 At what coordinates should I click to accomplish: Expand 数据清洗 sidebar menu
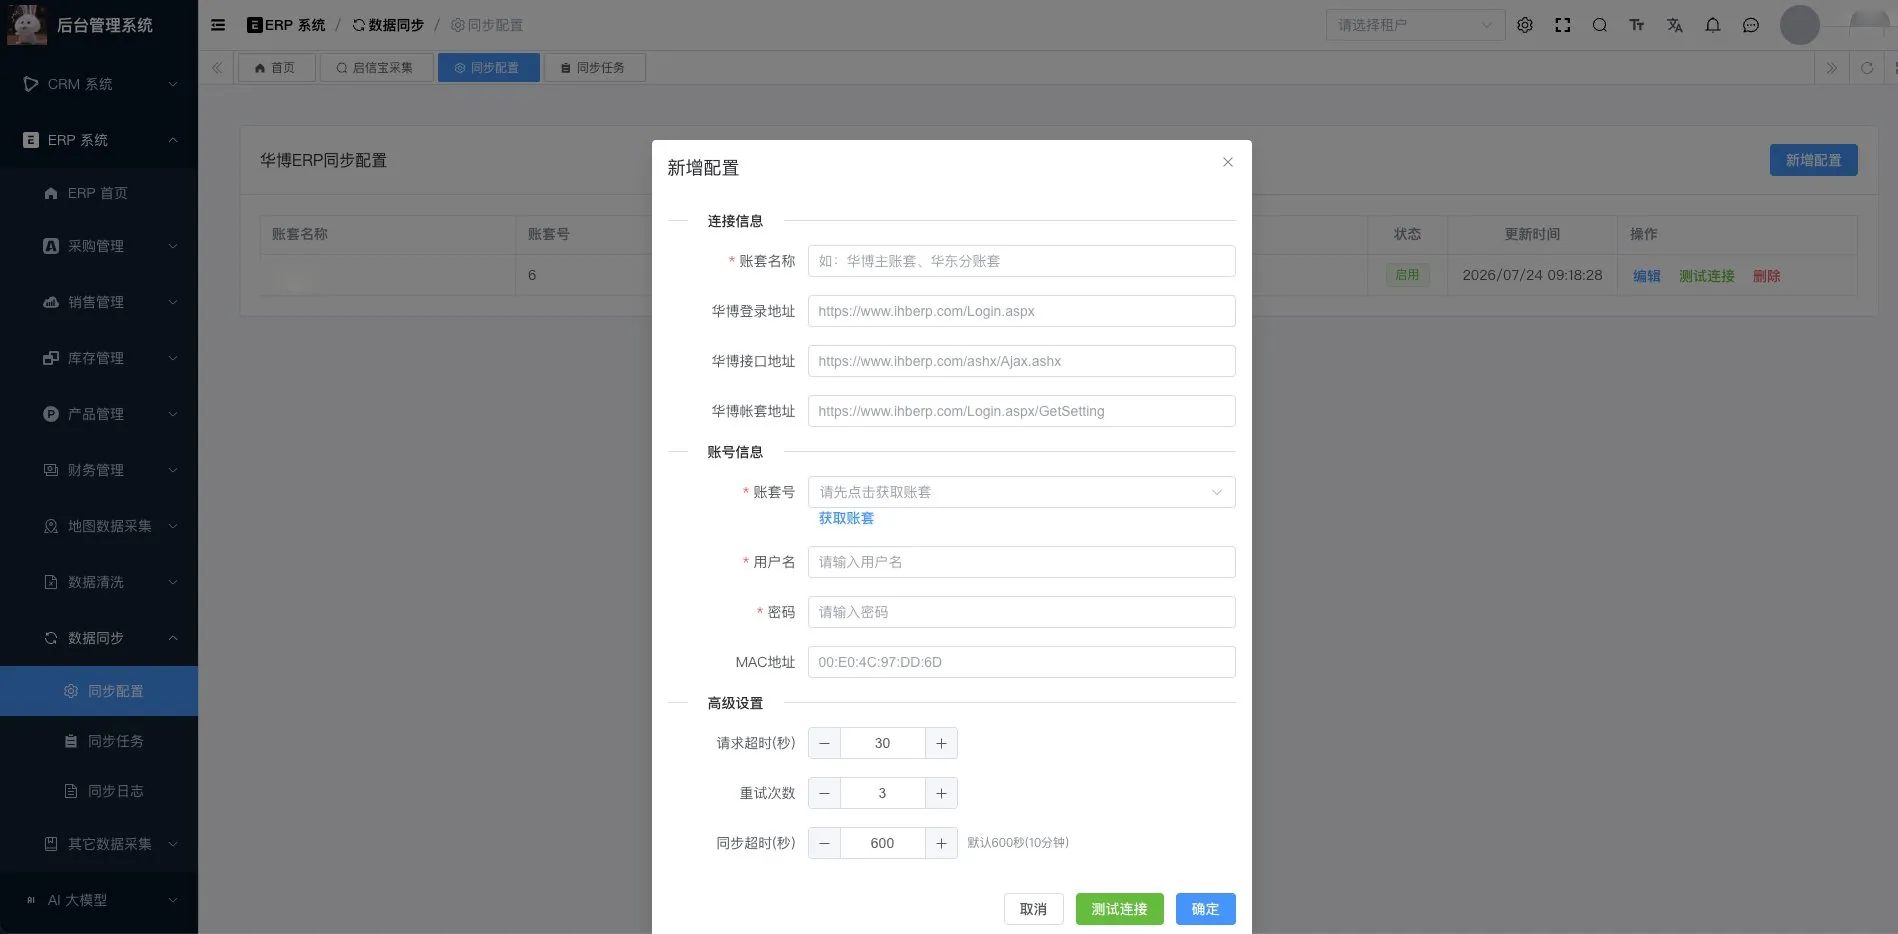tap(99, 582)
